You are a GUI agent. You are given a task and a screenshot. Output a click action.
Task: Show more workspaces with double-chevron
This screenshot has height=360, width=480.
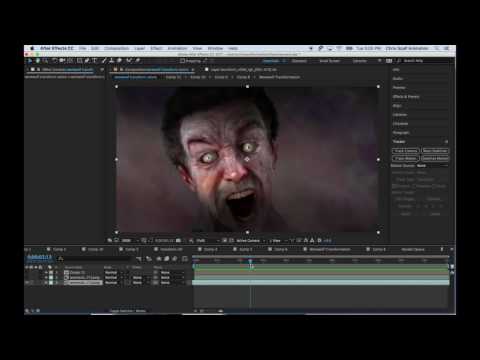[x=380, y=61]
